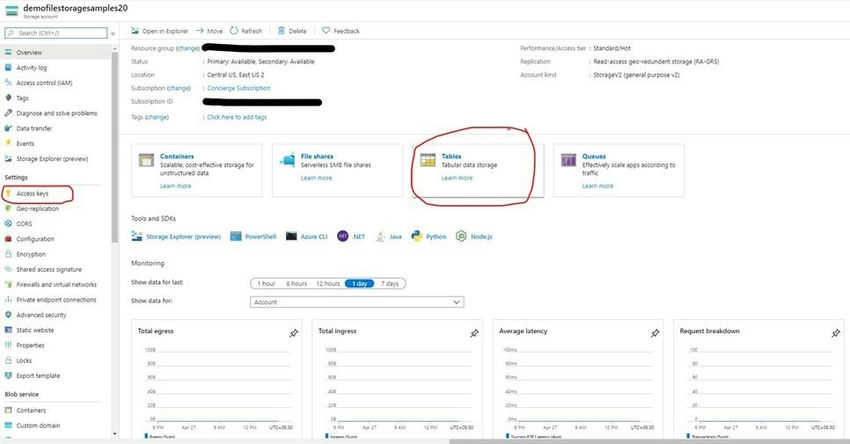
Task: Click the Events lightning icon
Action: (x=8, y=144)
